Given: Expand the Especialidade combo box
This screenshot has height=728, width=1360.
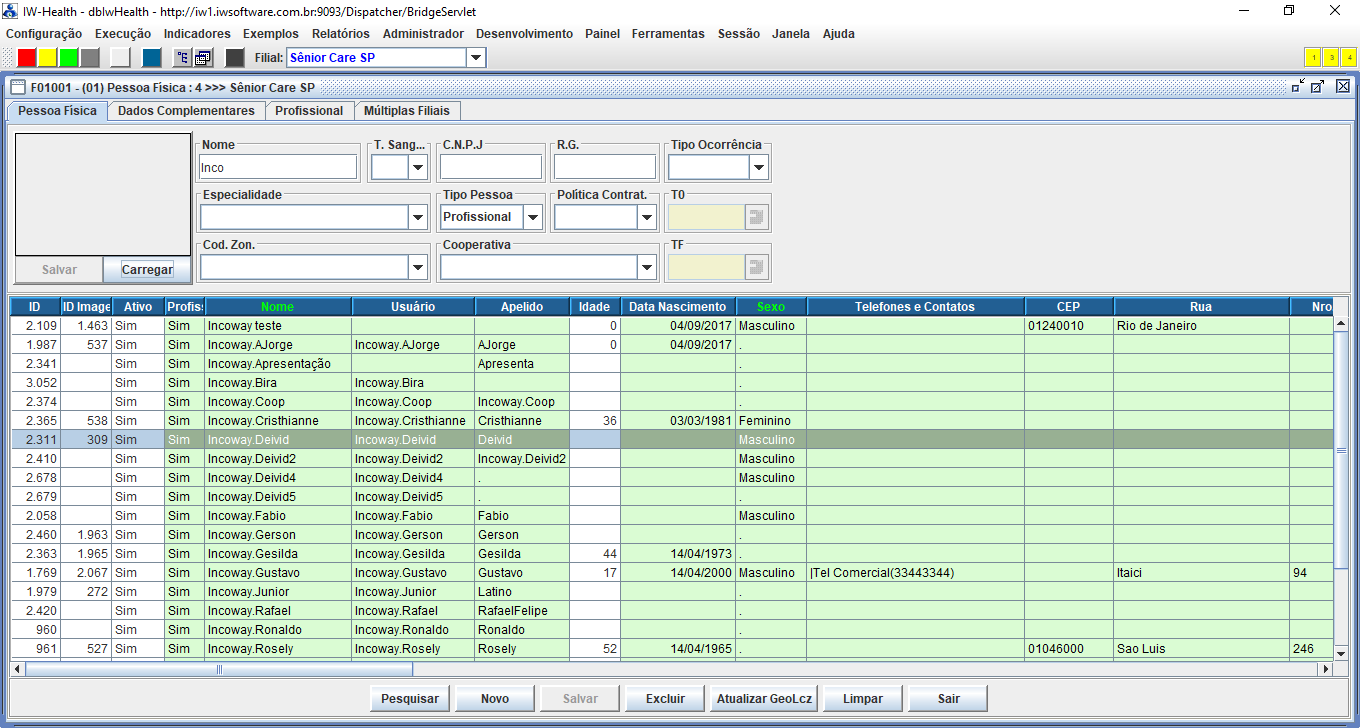Looking at the screenshot, I should (417, 217).
